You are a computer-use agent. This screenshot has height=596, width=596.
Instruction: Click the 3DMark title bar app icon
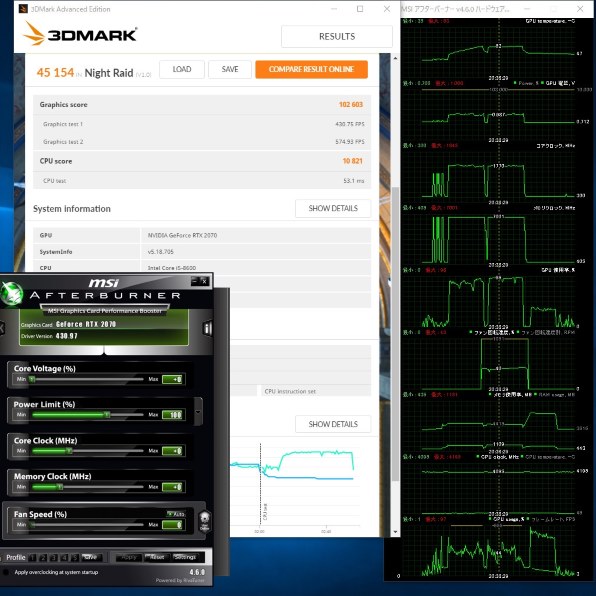tap(23, 9)
